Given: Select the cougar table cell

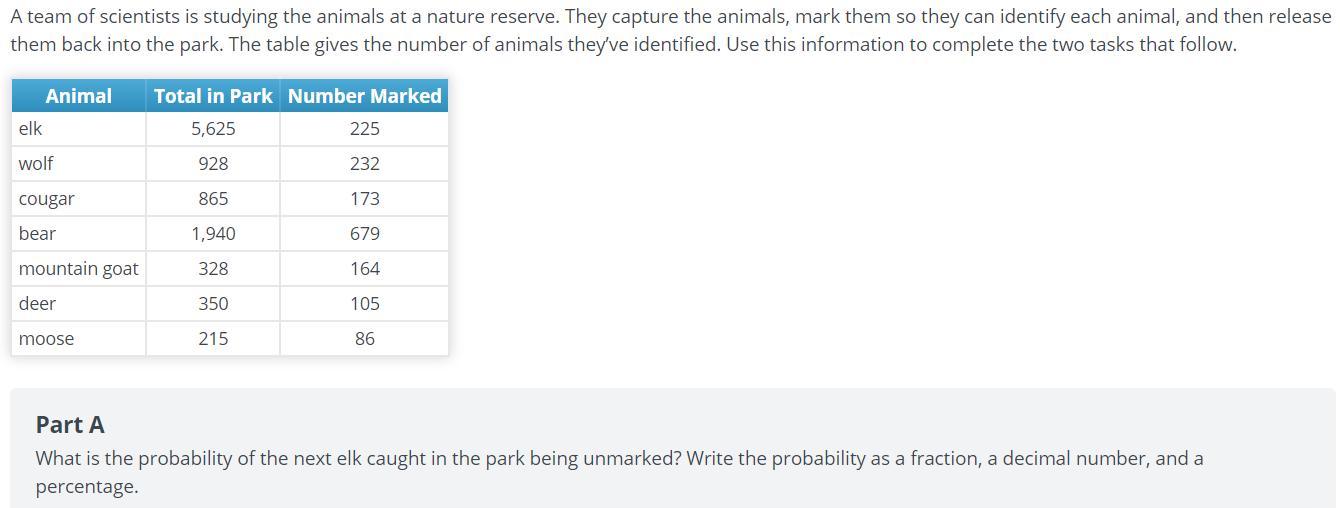Looking at the screenshot, I should 46,199.
